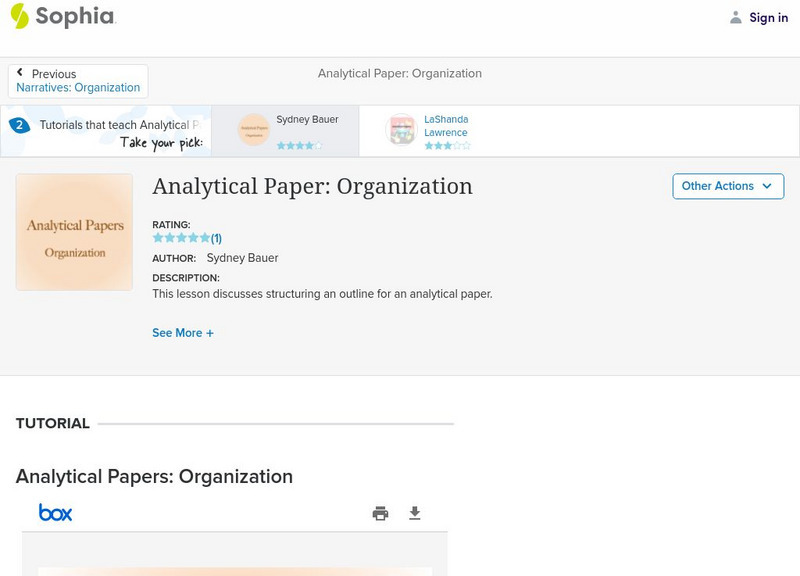
Task: Open the Sophia logo home link
Action: [63, 16]
